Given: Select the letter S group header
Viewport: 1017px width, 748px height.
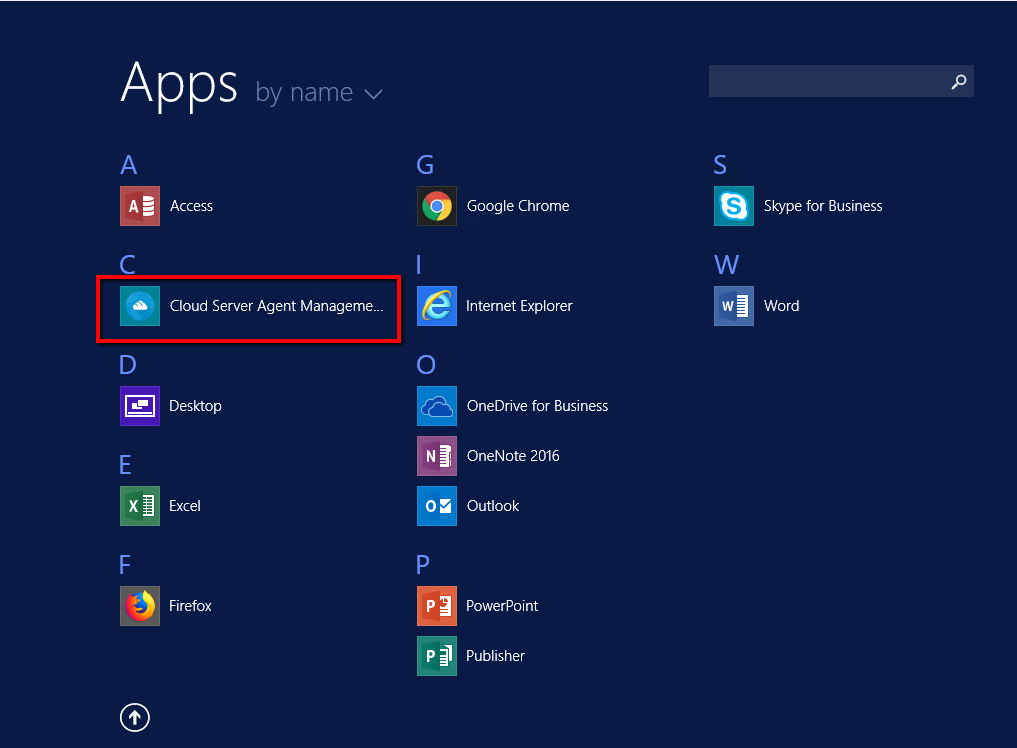Looking at the screenshot, I should click(x=720, y=165).
